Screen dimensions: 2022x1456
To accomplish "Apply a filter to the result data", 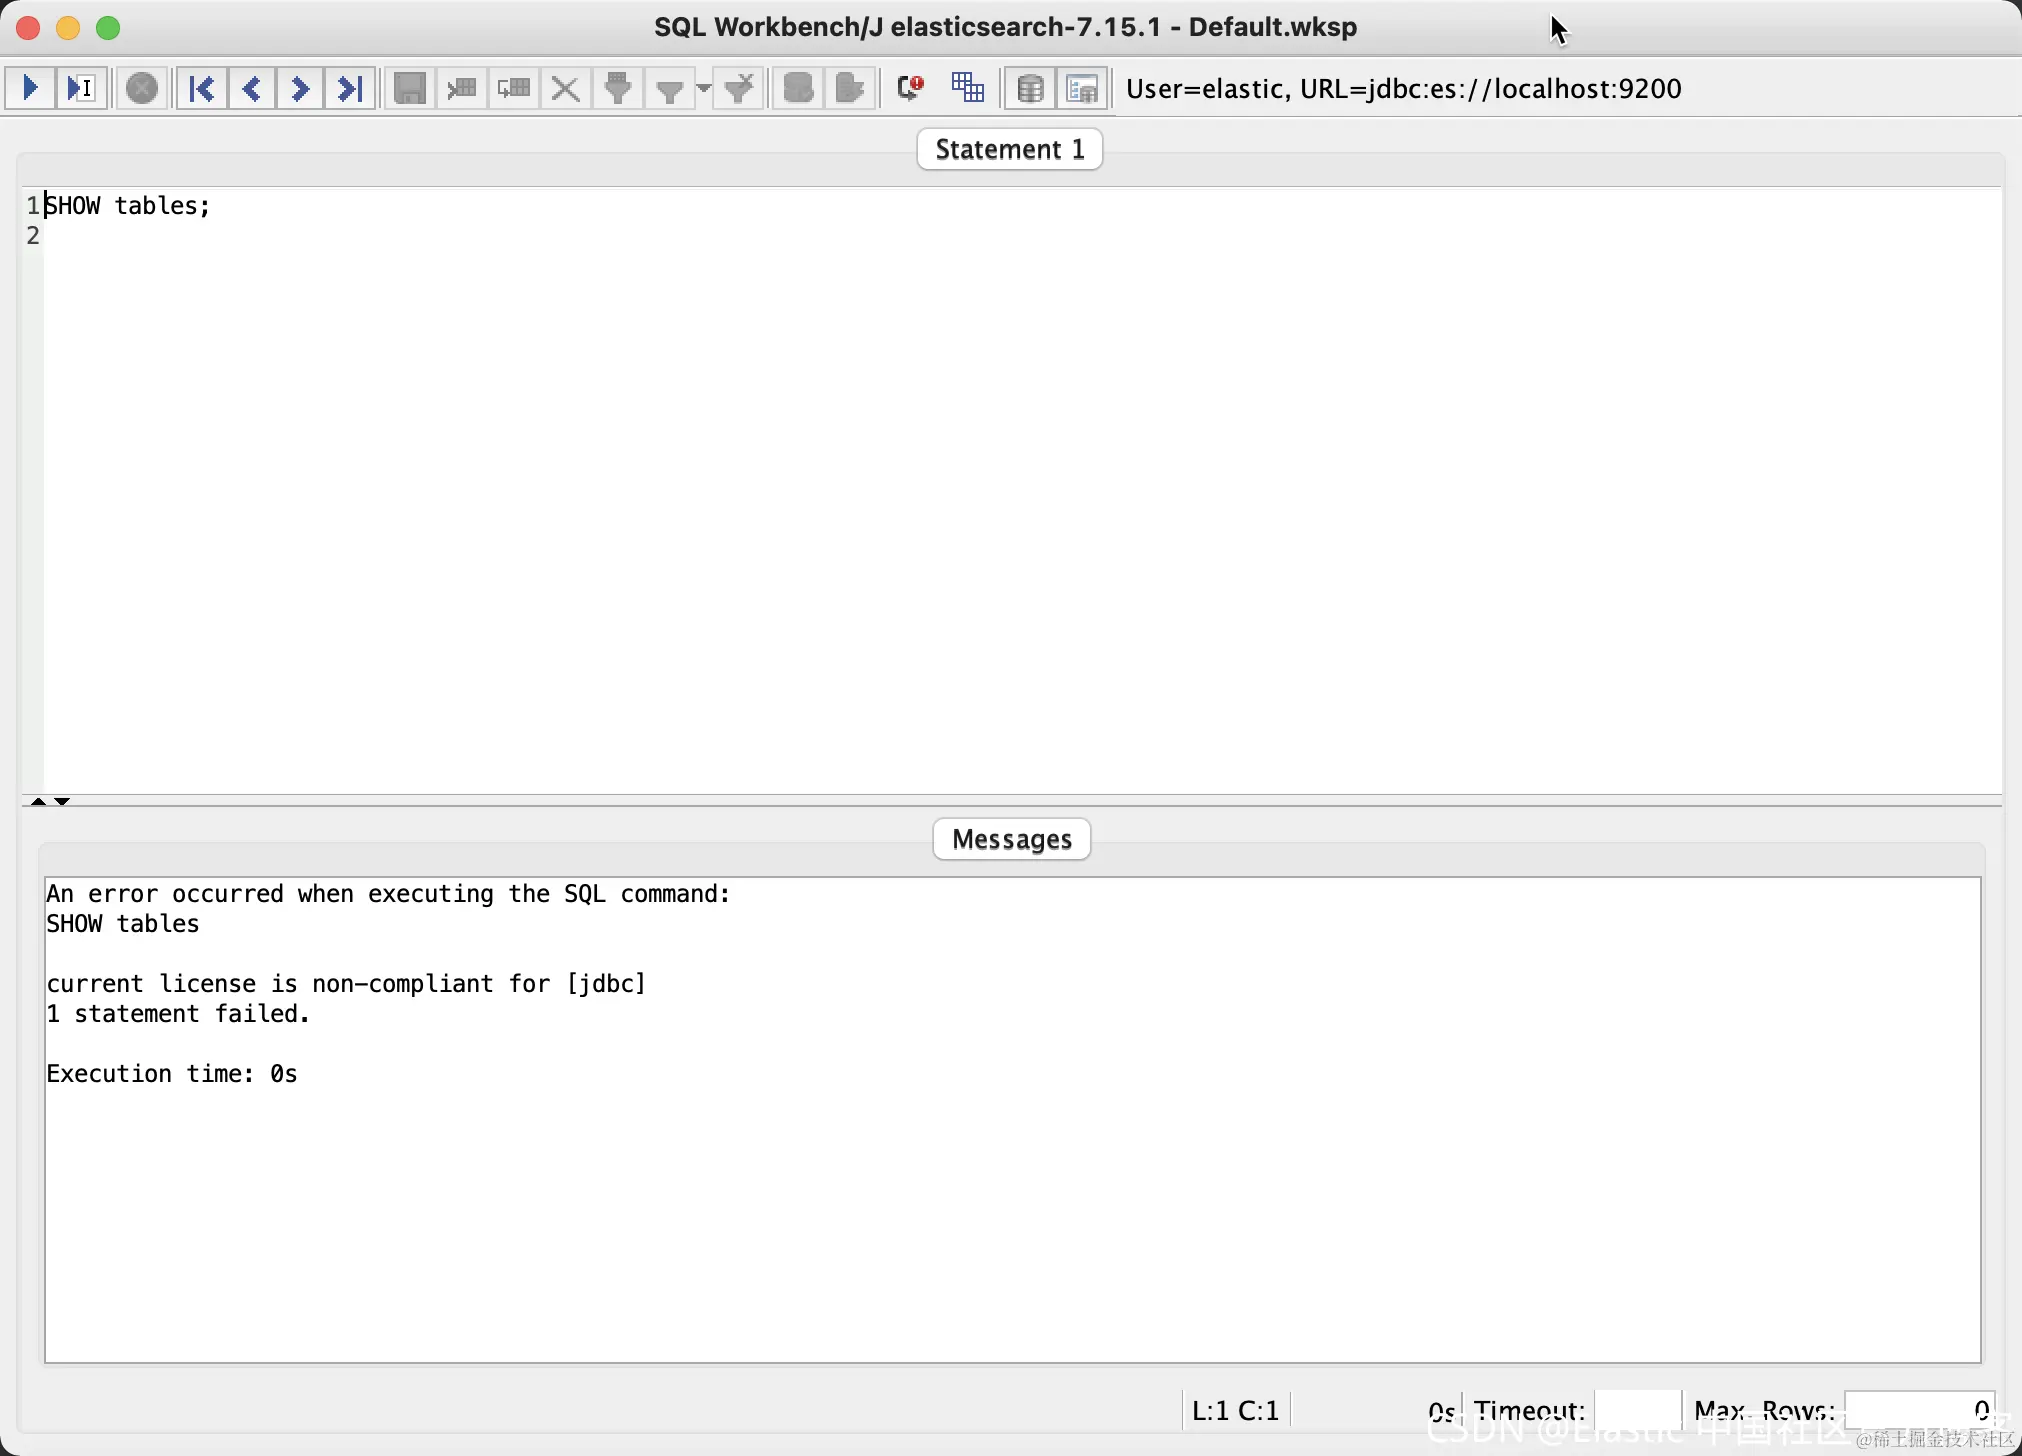I will coord(618,88).
